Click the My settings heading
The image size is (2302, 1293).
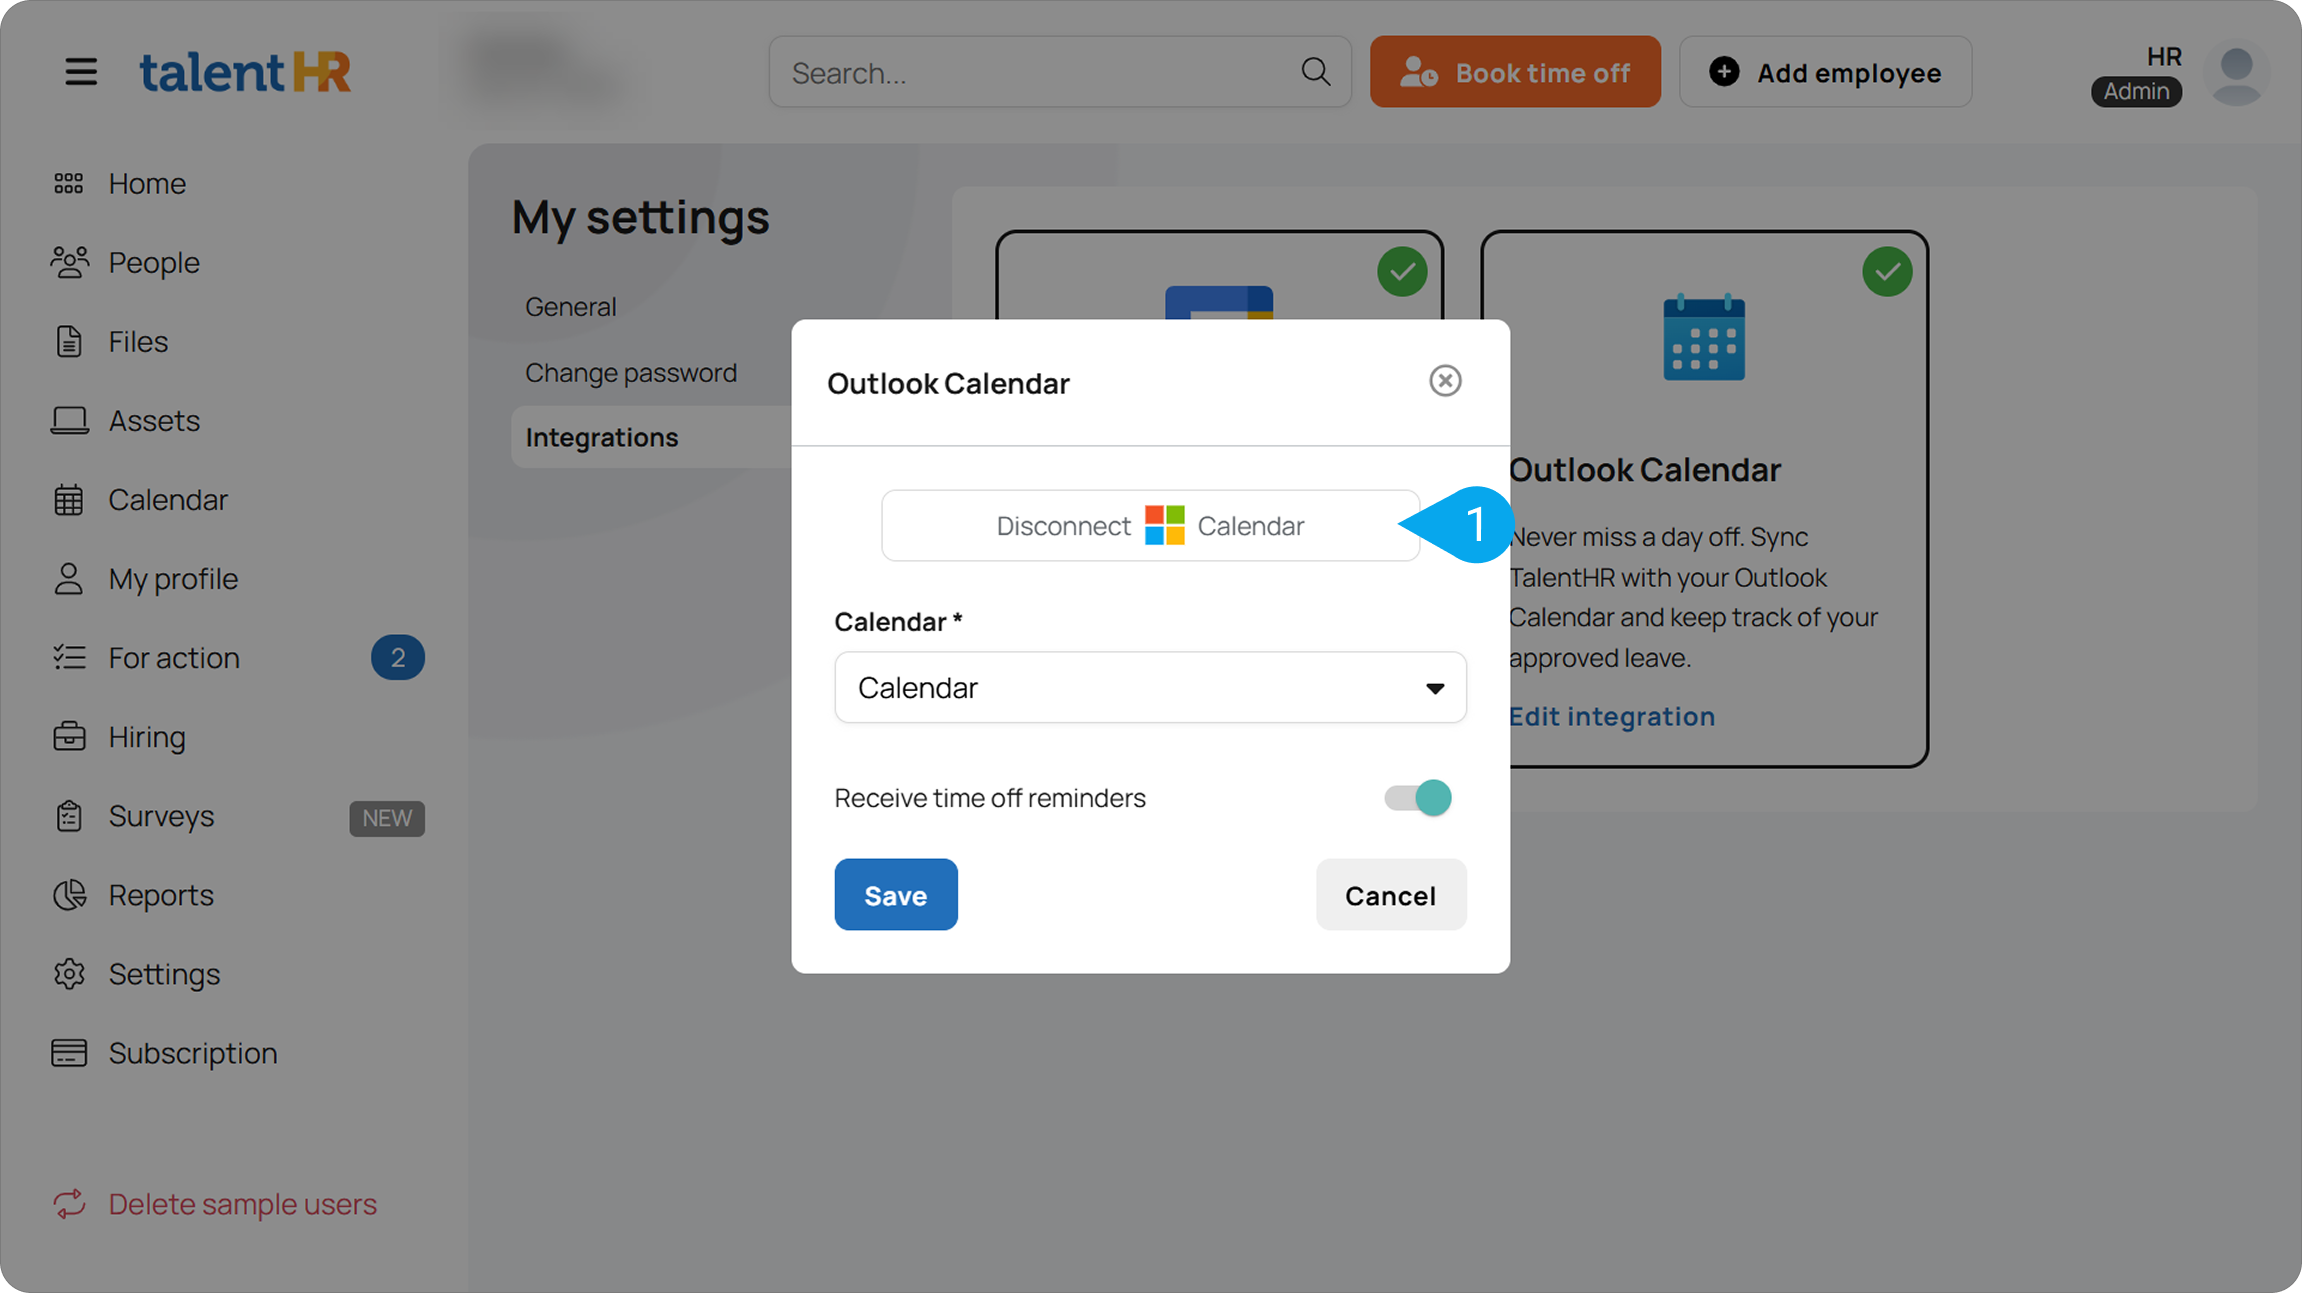tap(641, 217)
